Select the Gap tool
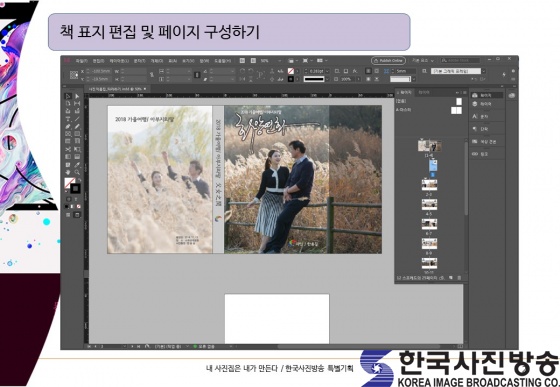The height and width of the screenshot is (387, 560). coord(77,104)
